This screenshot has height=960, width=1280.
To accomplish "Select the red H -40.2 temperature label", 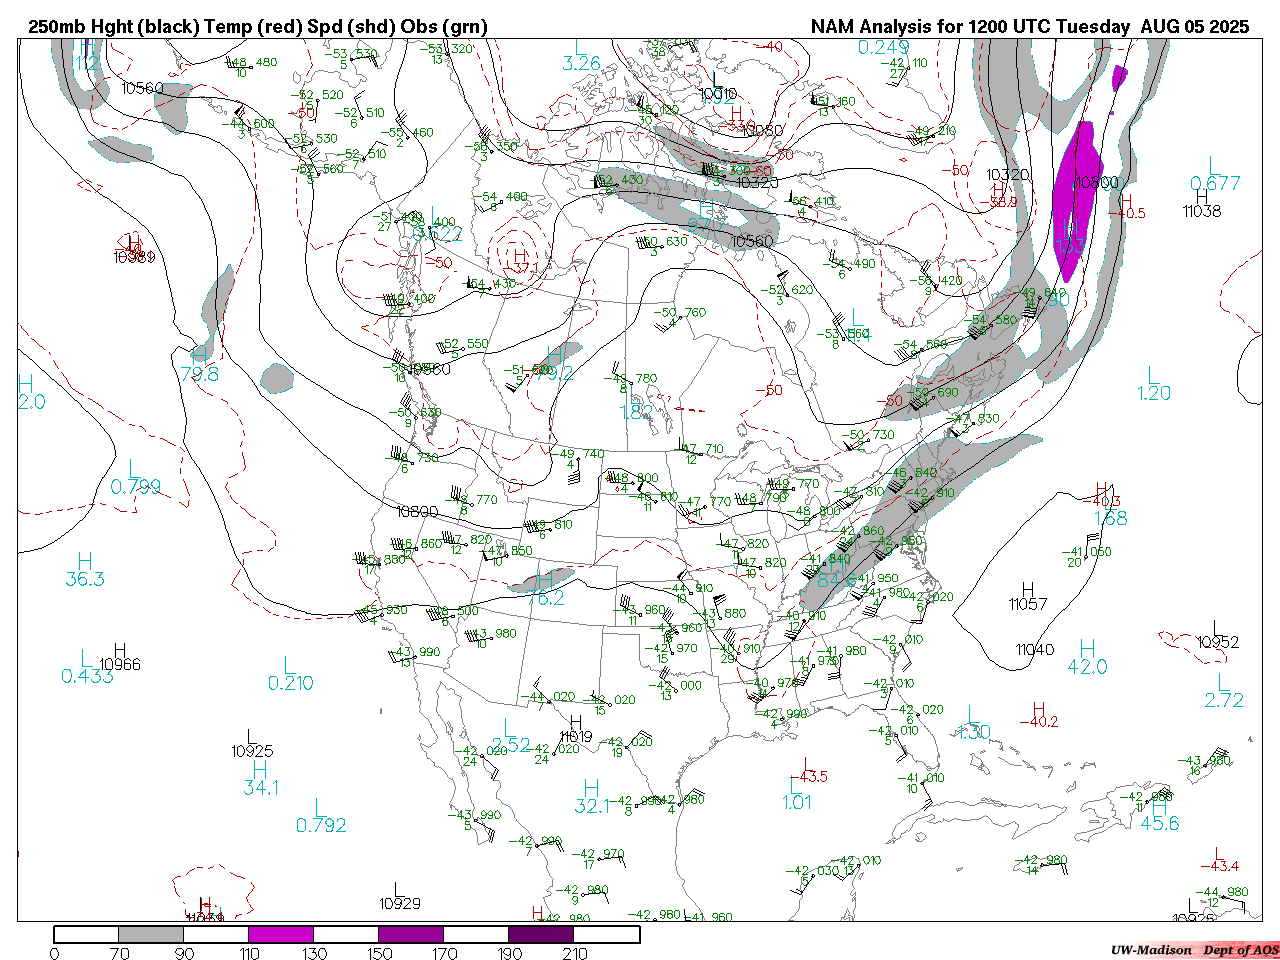I will (x=1039, y=715).
